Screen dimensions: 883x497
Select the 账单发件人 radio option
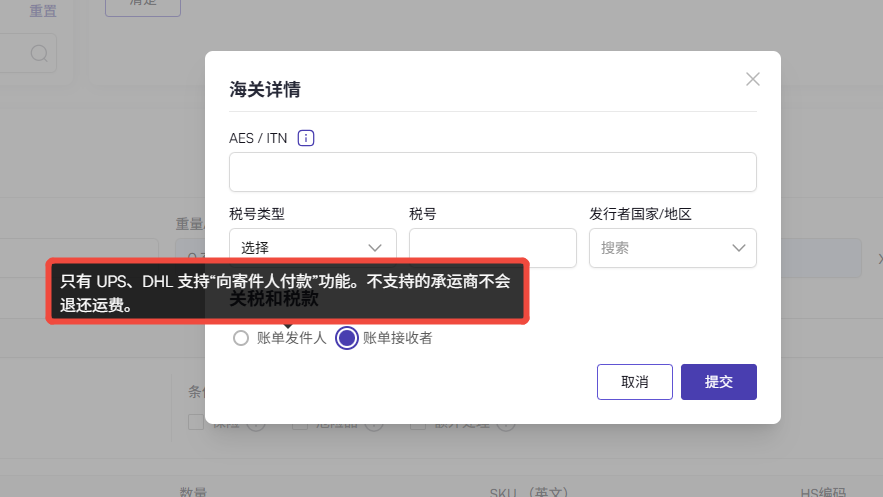point(241,338)
